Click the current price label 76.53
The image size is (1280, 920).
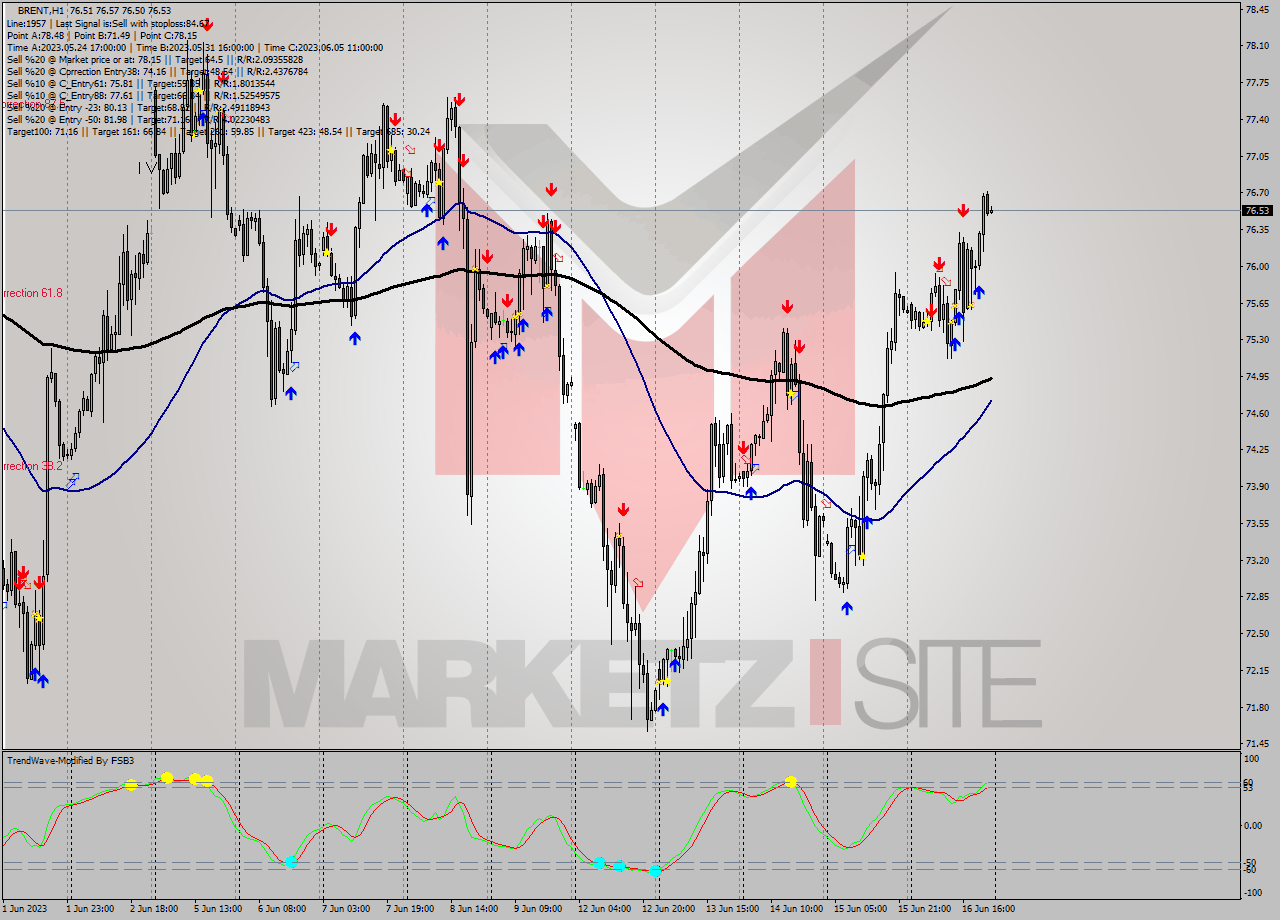[x=1257, y=211]
